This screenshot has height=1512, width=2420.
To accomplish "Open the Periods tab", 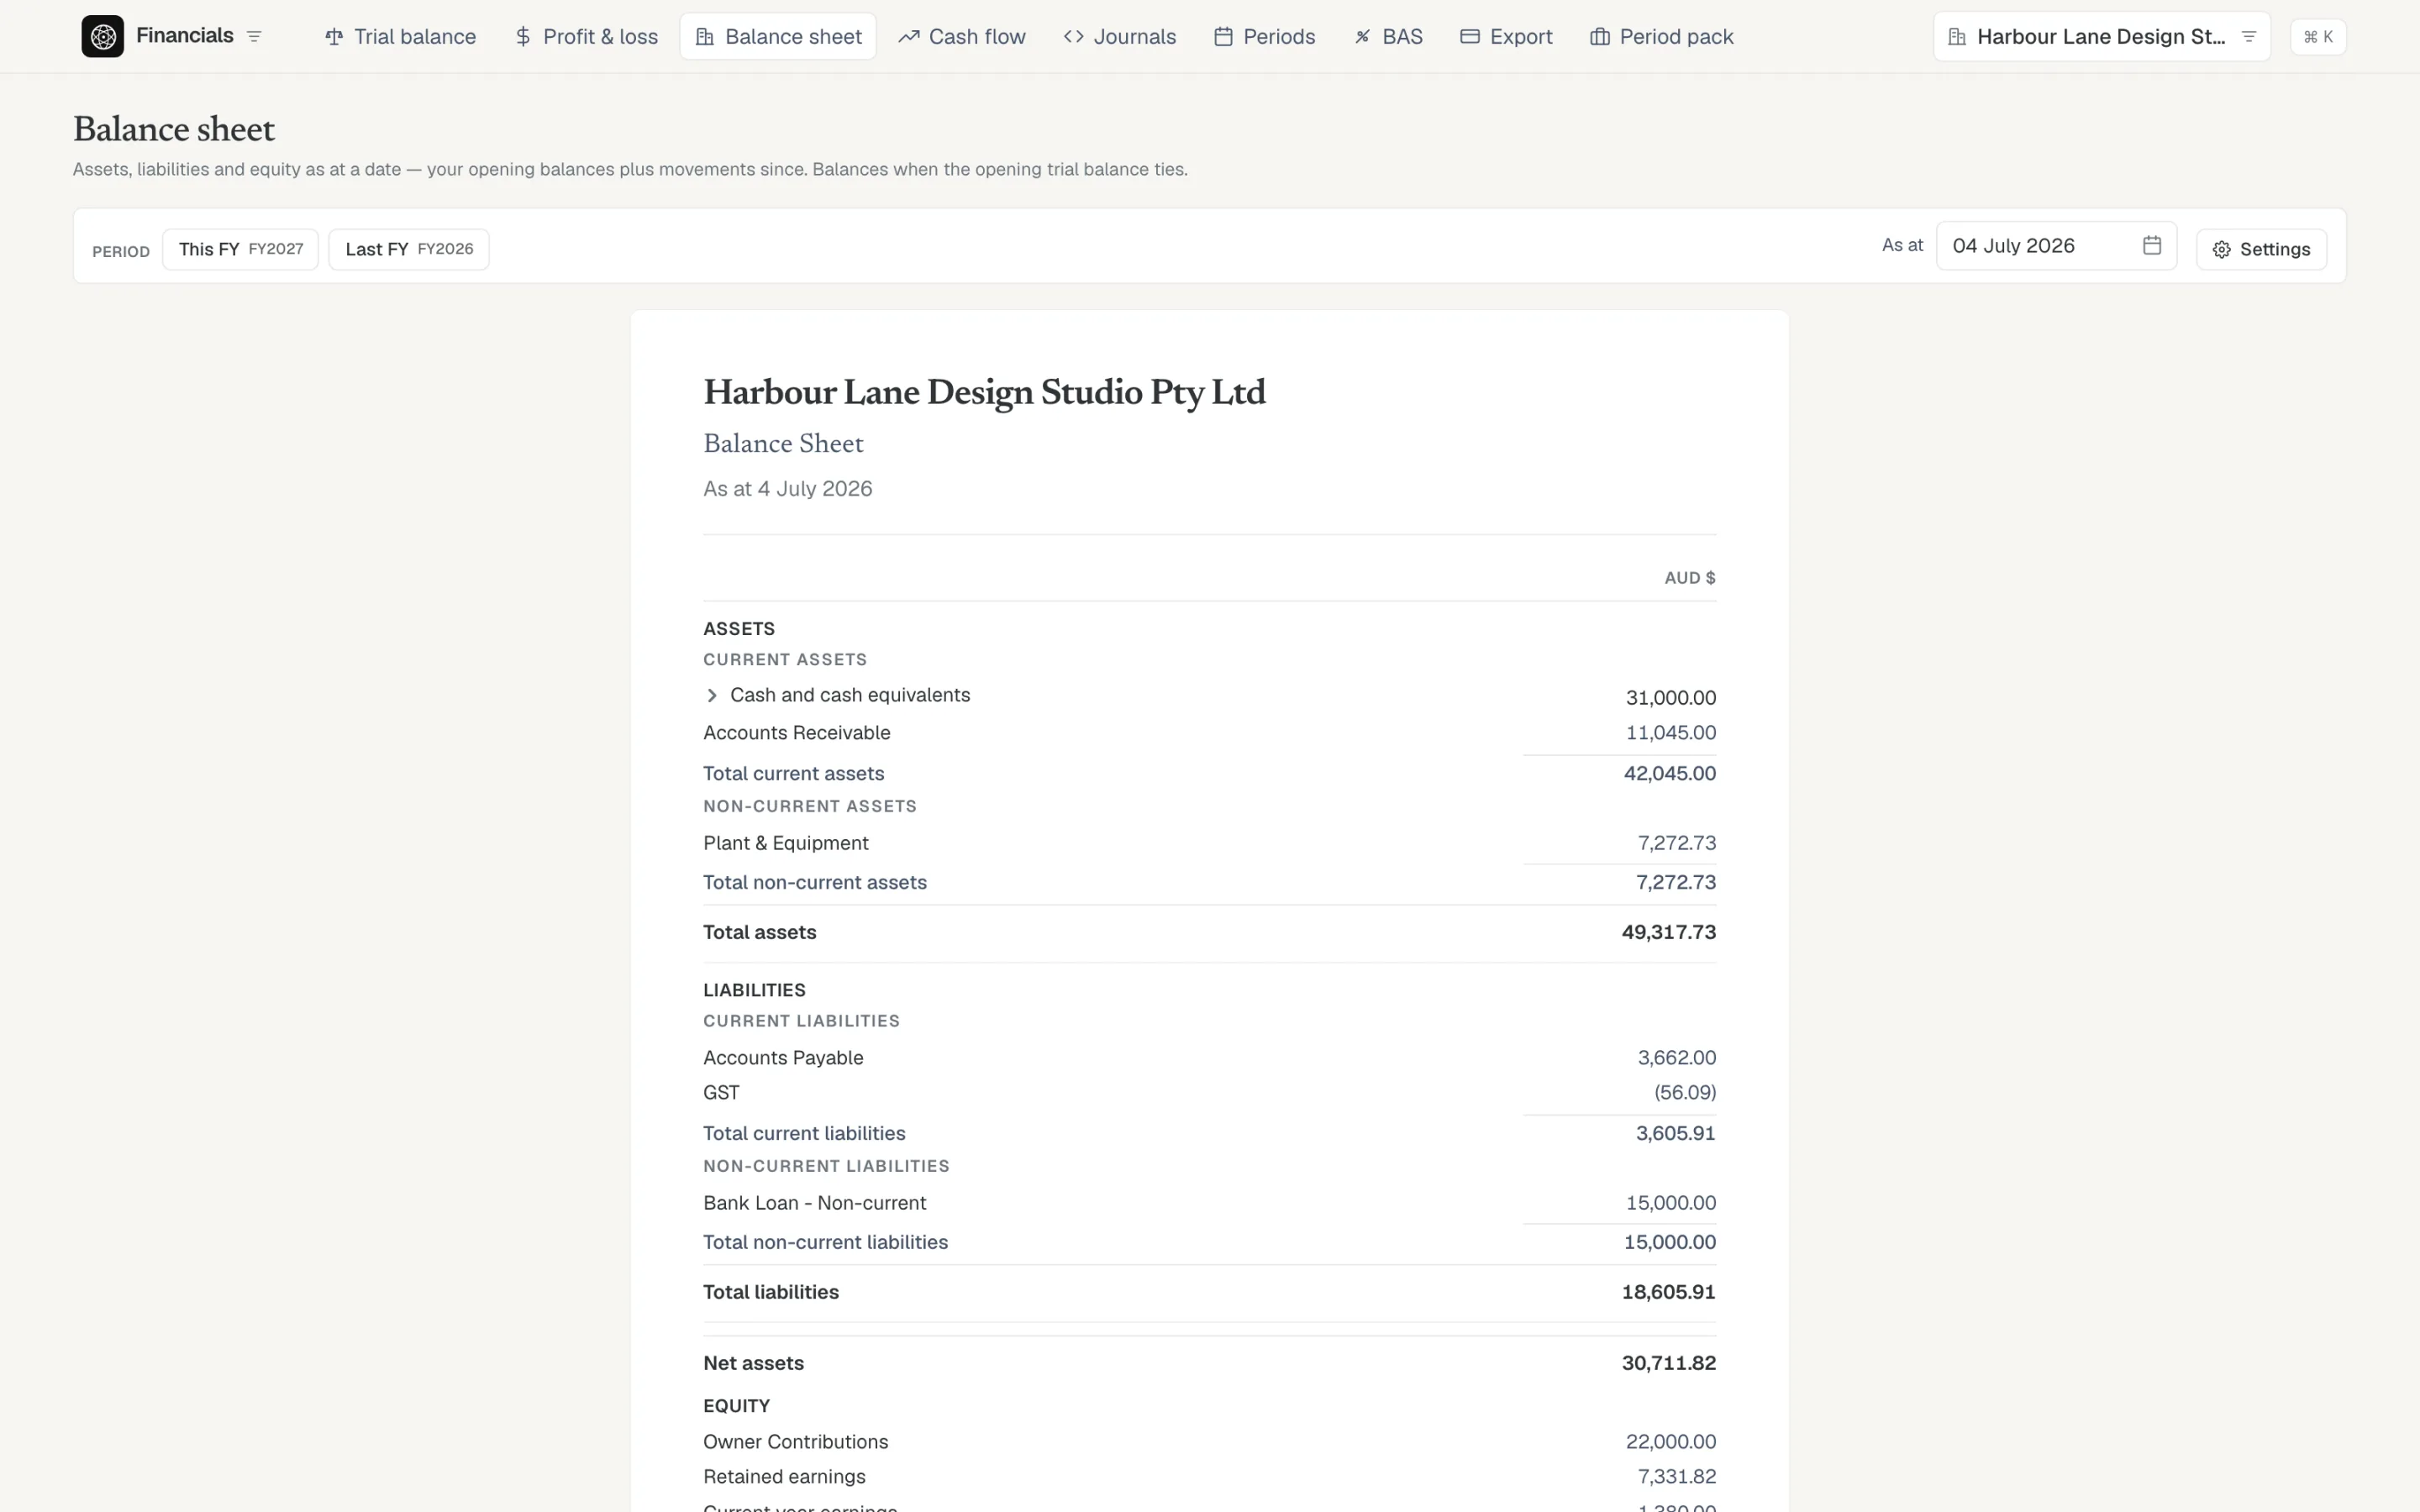I will [x=1264, y=37].
